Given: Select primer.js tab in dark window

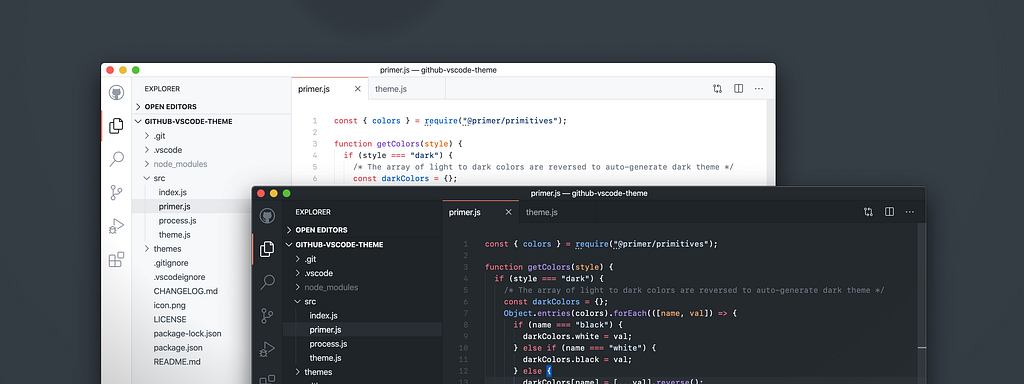Looking at the screenshot, I should 481,212.
